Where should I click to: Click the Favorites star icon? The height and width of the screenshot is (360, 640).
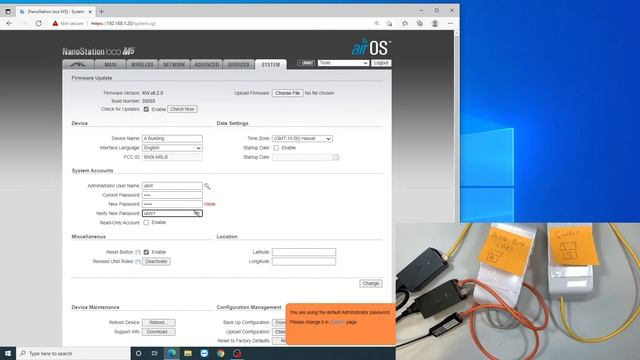[x=404, y=23]
